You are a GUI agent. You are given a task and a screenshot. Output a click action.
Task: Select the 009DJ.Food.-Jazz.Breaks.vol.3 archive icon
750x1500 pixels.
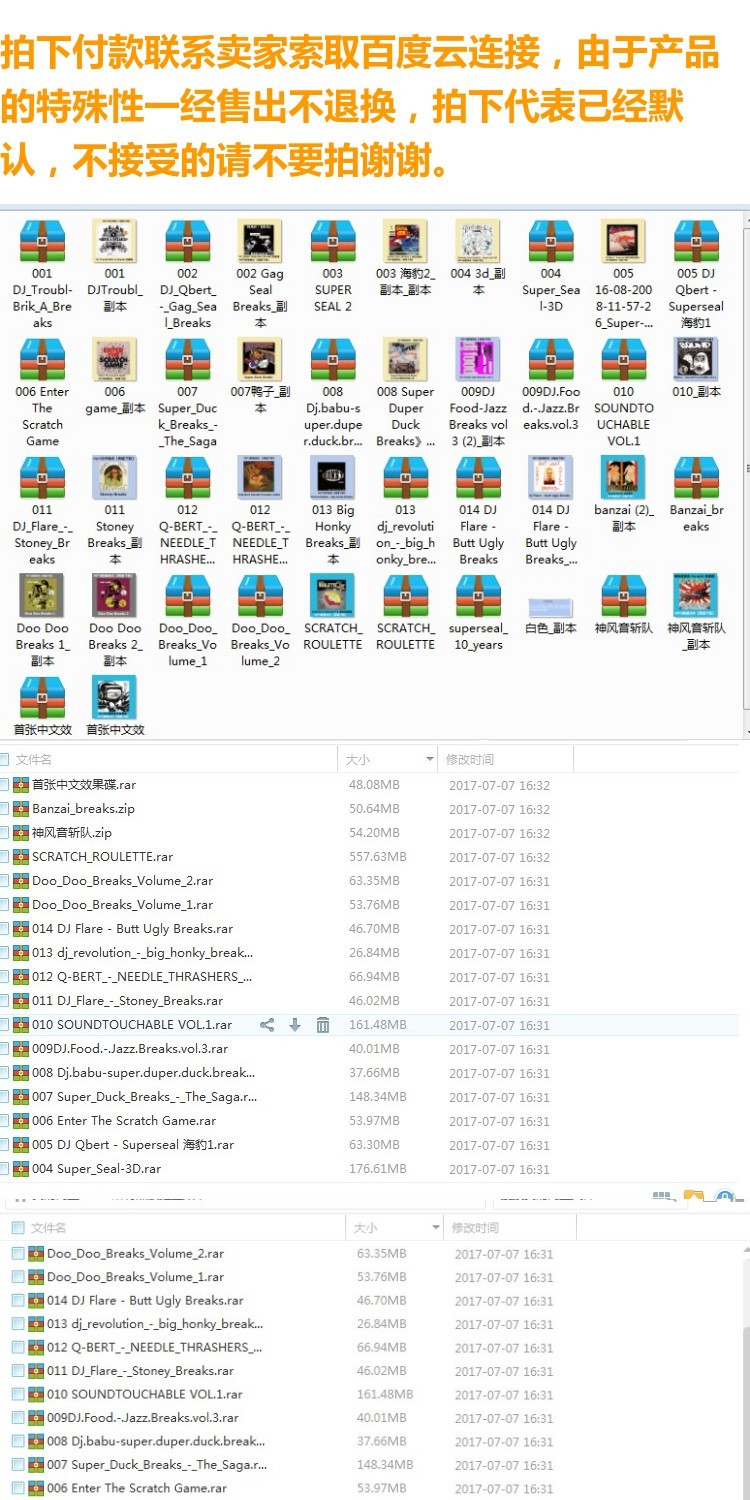[x=551, y=360]
